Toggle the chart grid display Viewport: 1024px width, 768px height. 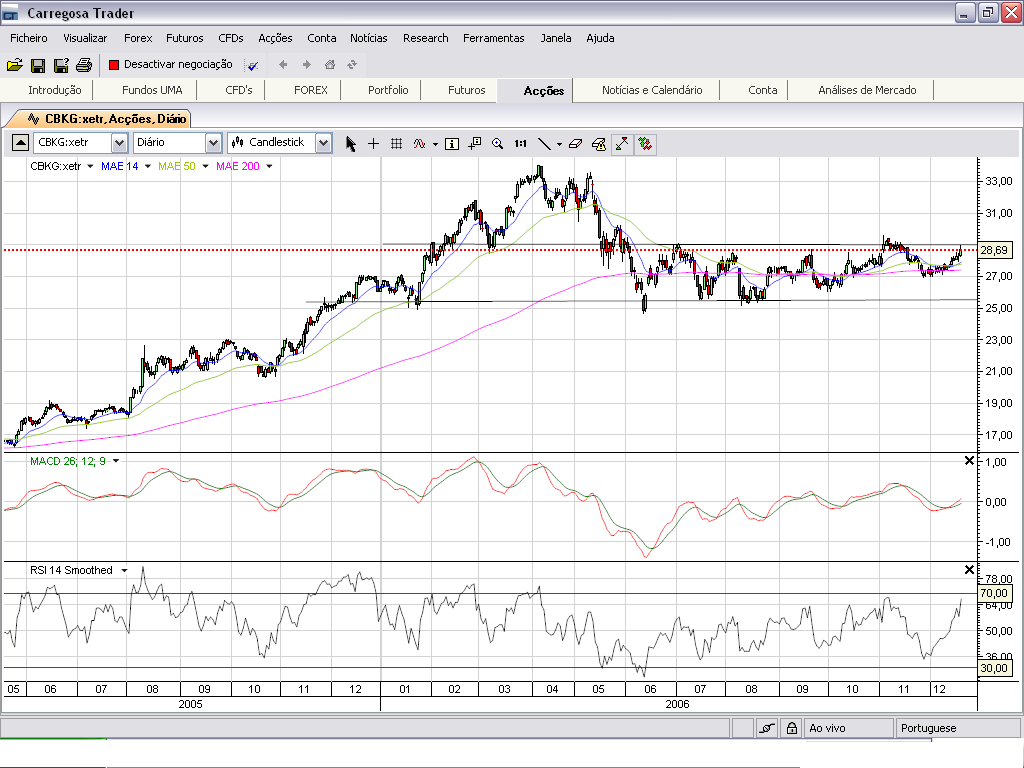[396, 143]
